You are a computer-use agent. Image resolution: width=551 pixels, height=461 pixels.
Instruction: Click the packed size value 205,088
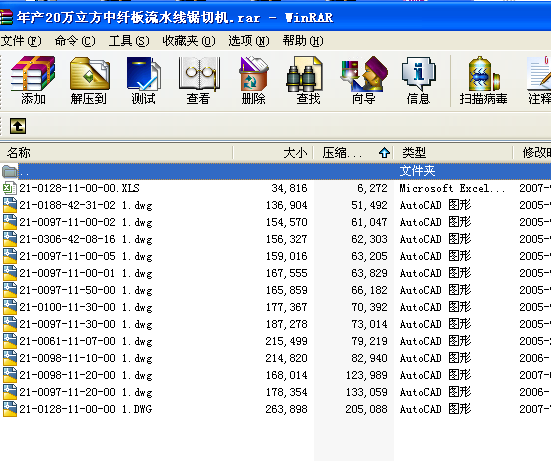click(366, 409)
